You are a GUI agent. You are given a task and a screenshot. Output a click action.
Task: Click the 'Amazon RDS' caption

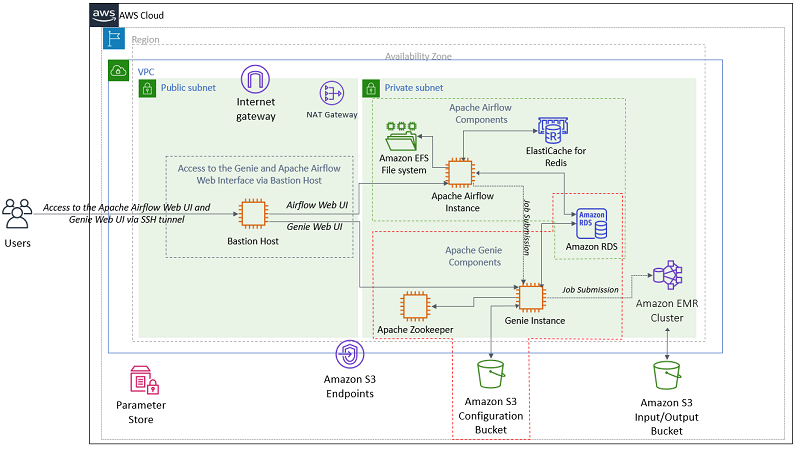click(592, 247)
